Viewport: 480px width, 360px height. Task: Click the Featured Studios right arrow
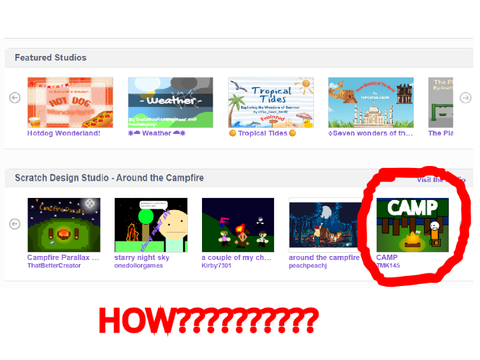pos(465,98)
